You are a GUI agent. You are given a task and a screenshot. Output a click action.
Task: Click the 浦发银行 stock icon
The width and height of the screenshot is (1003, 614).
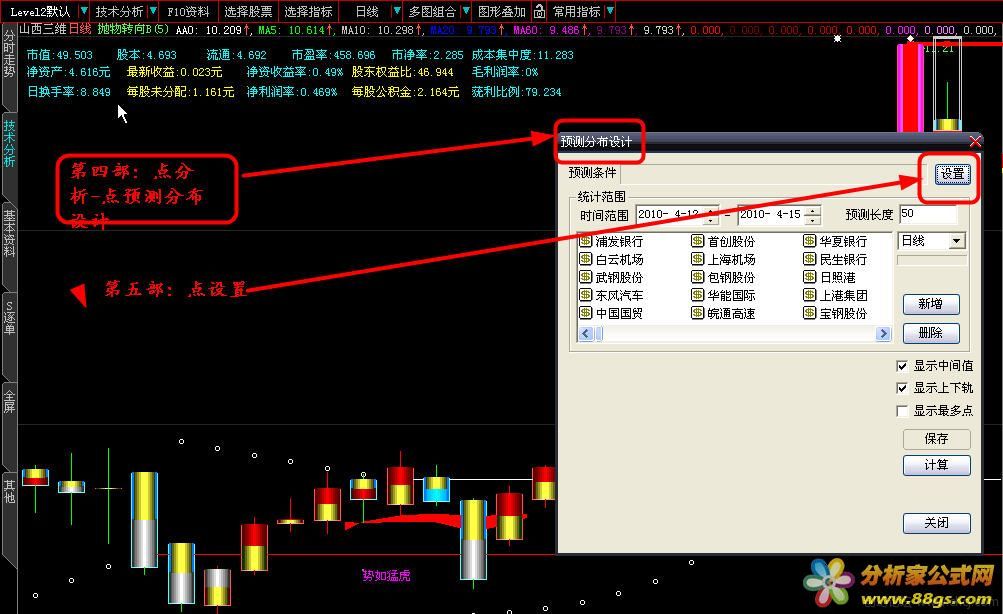[585, 242]
